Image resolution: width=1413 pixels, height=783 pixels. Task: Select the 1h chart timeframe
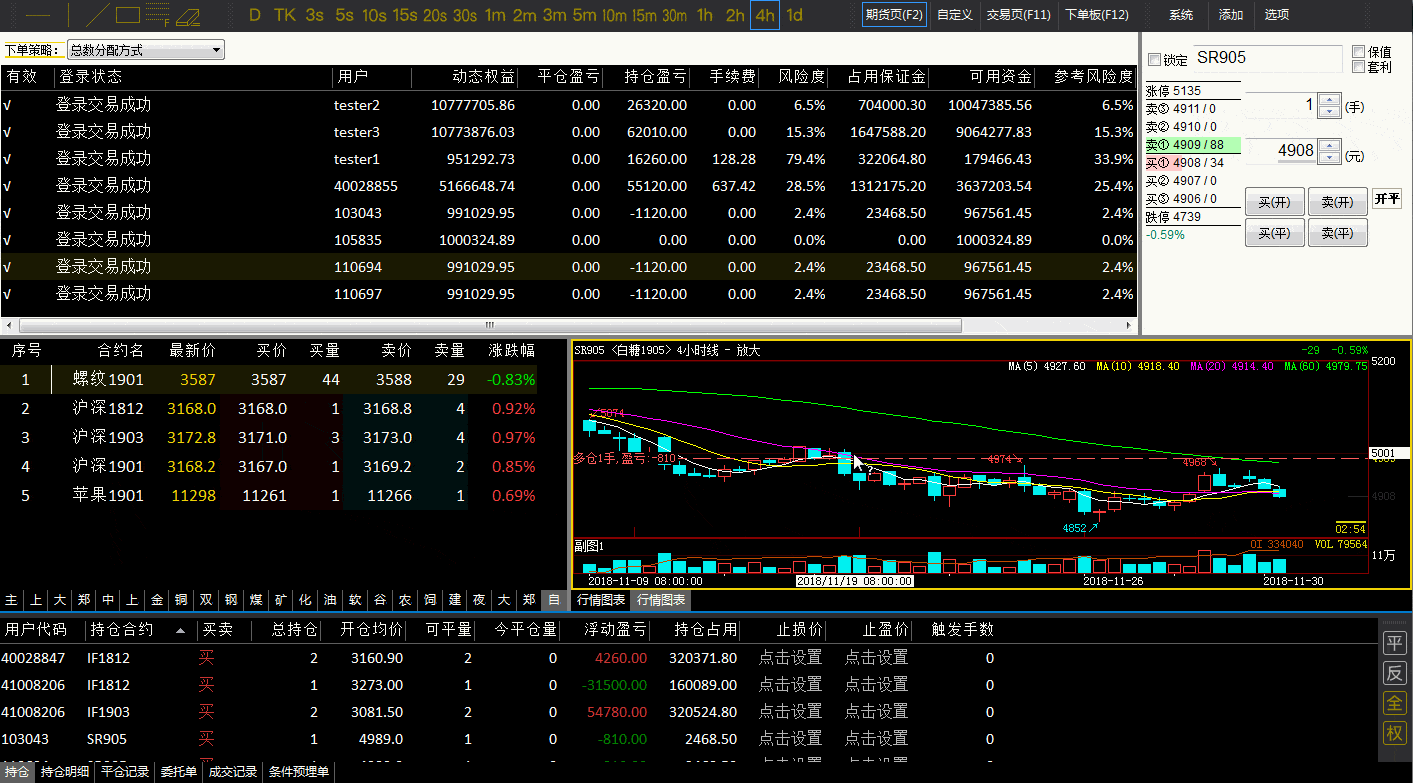coord(705,15)
